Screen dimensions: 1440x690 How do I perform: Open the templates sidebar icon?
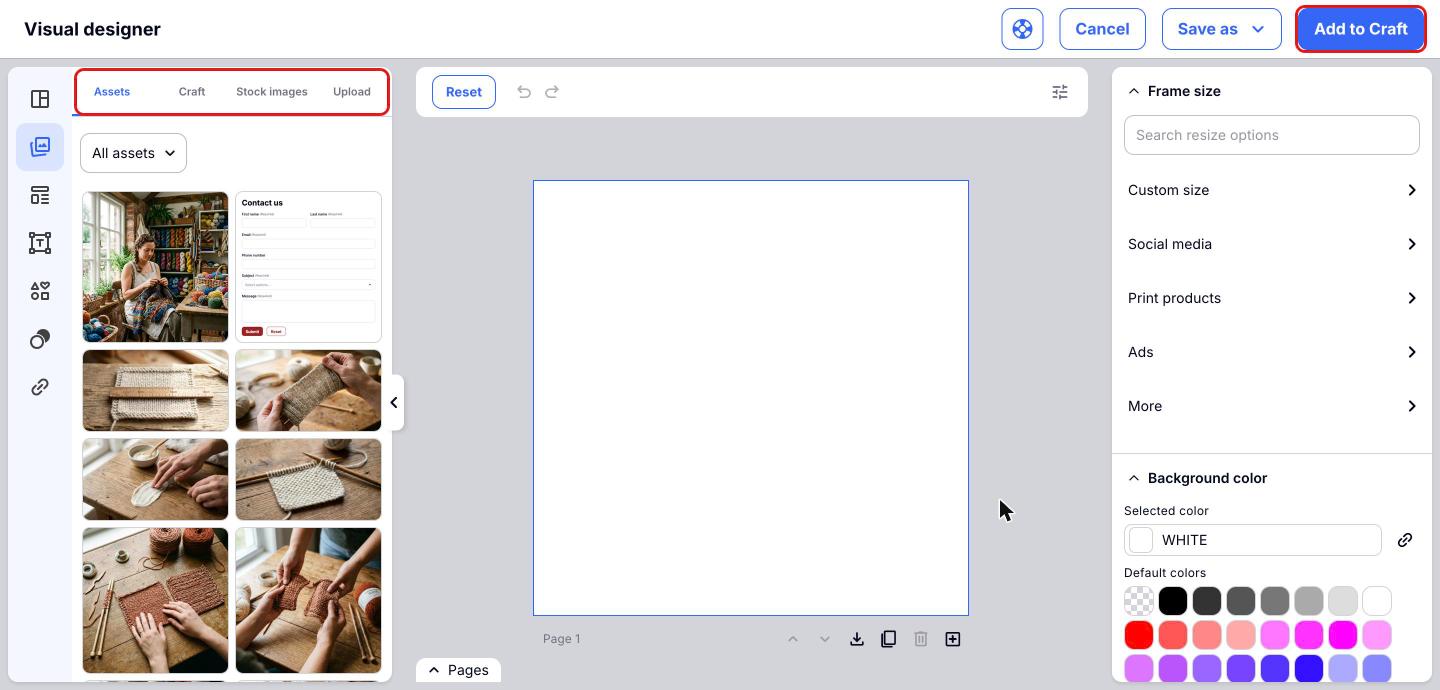point(40,195)
